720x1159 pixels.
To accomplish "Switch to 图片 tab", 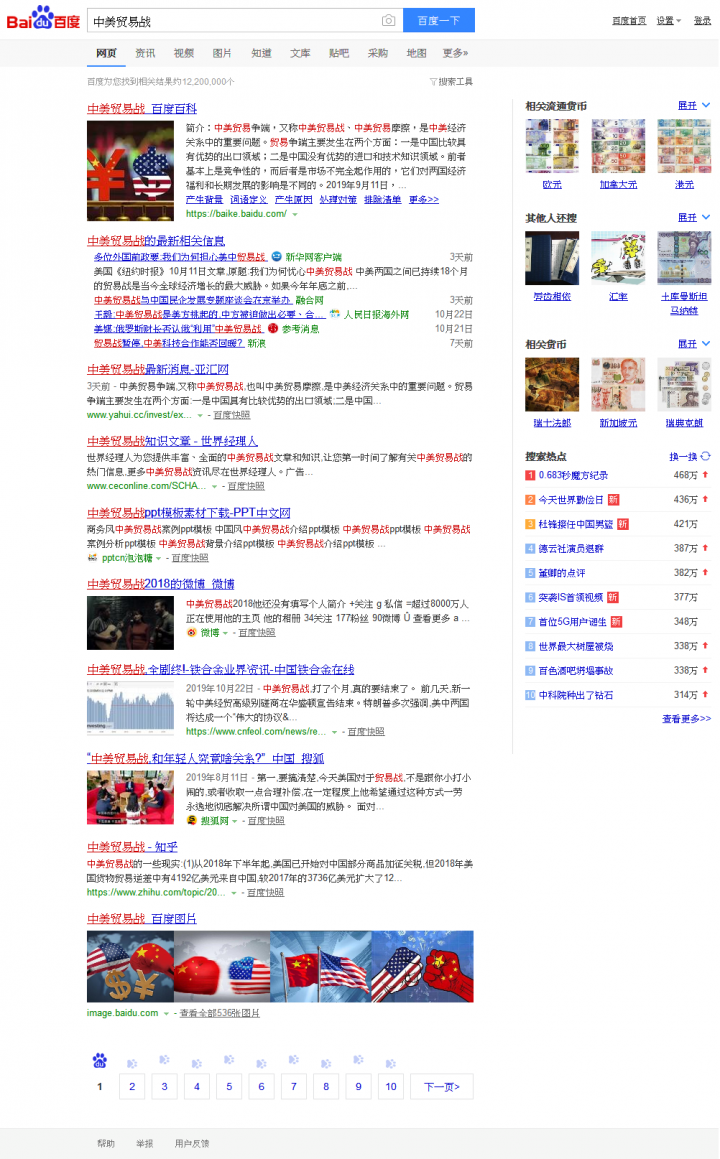I will 222,53.
